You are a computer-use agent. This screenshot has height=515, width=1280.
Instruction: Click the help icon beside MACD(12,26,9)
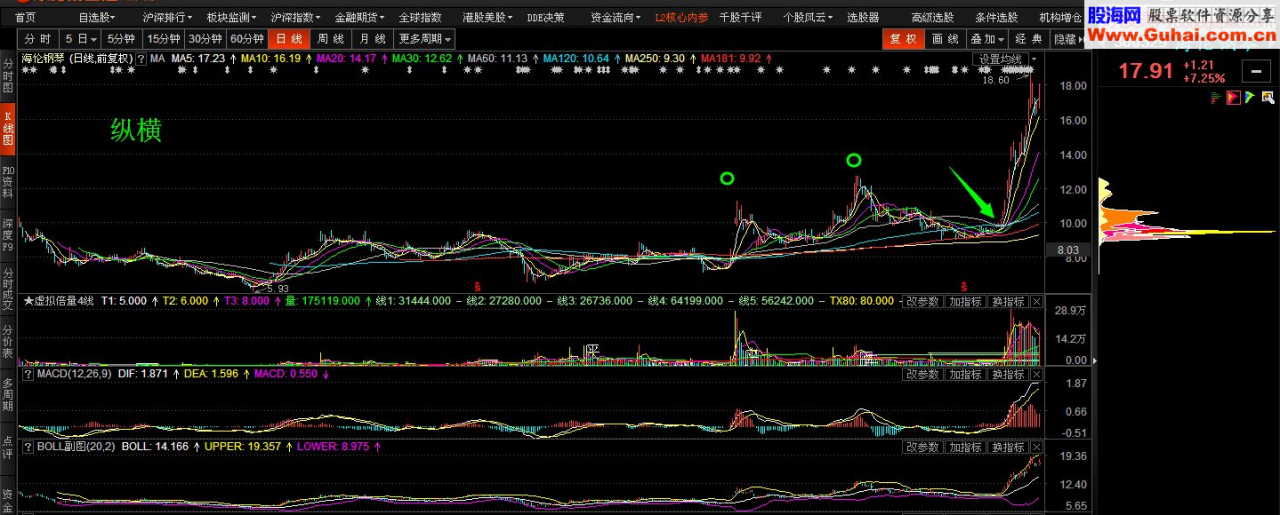point(27,374)
